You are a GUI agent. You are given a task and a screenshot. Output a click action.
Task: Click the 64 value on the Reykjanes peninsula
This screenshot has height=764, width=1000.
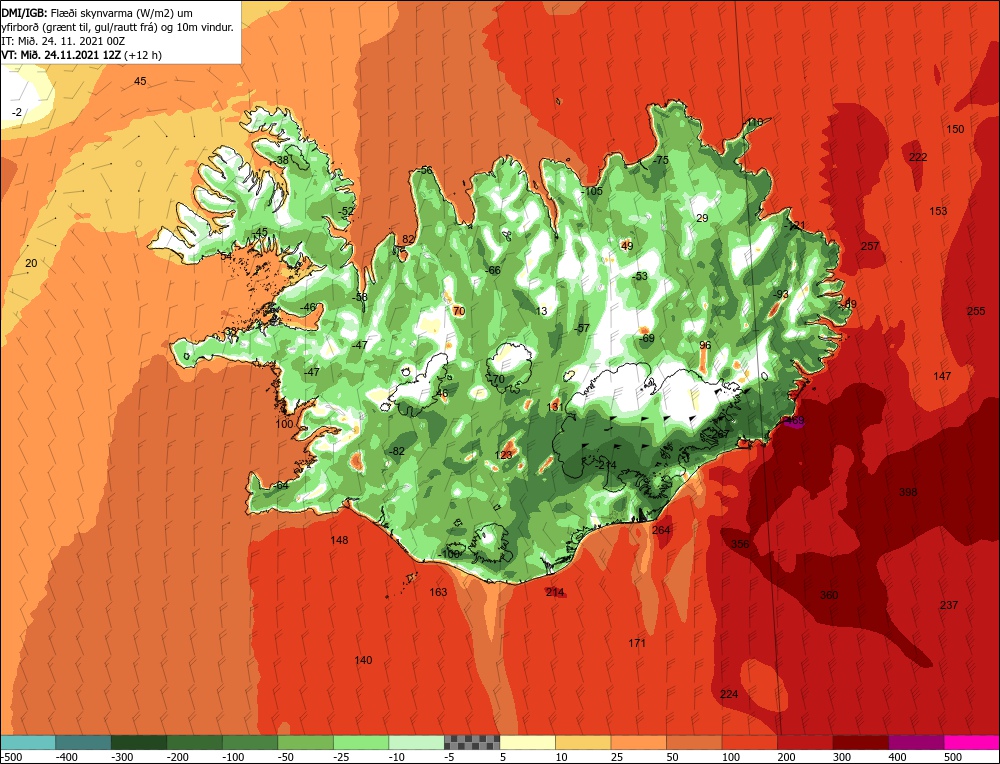tap(283, 485)
